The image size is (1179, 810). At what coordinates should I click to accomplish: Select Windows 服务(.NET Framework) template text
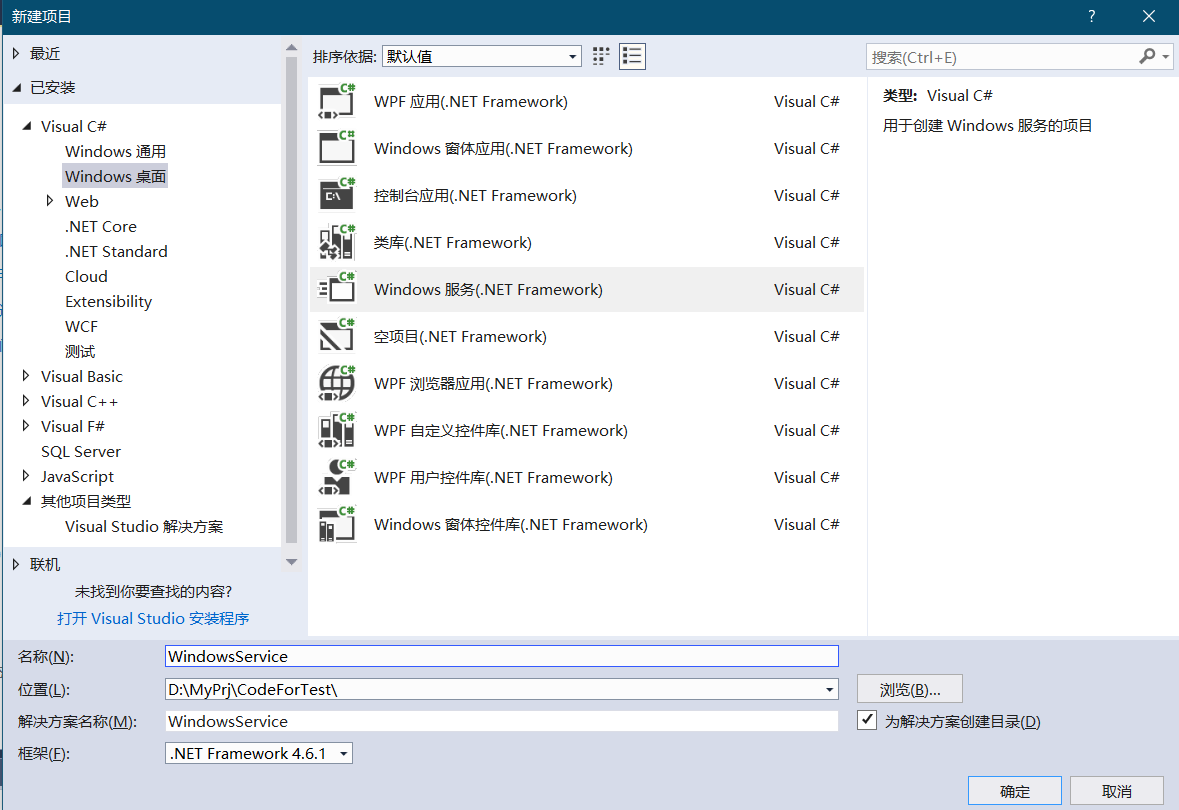[x=488, y=290]
